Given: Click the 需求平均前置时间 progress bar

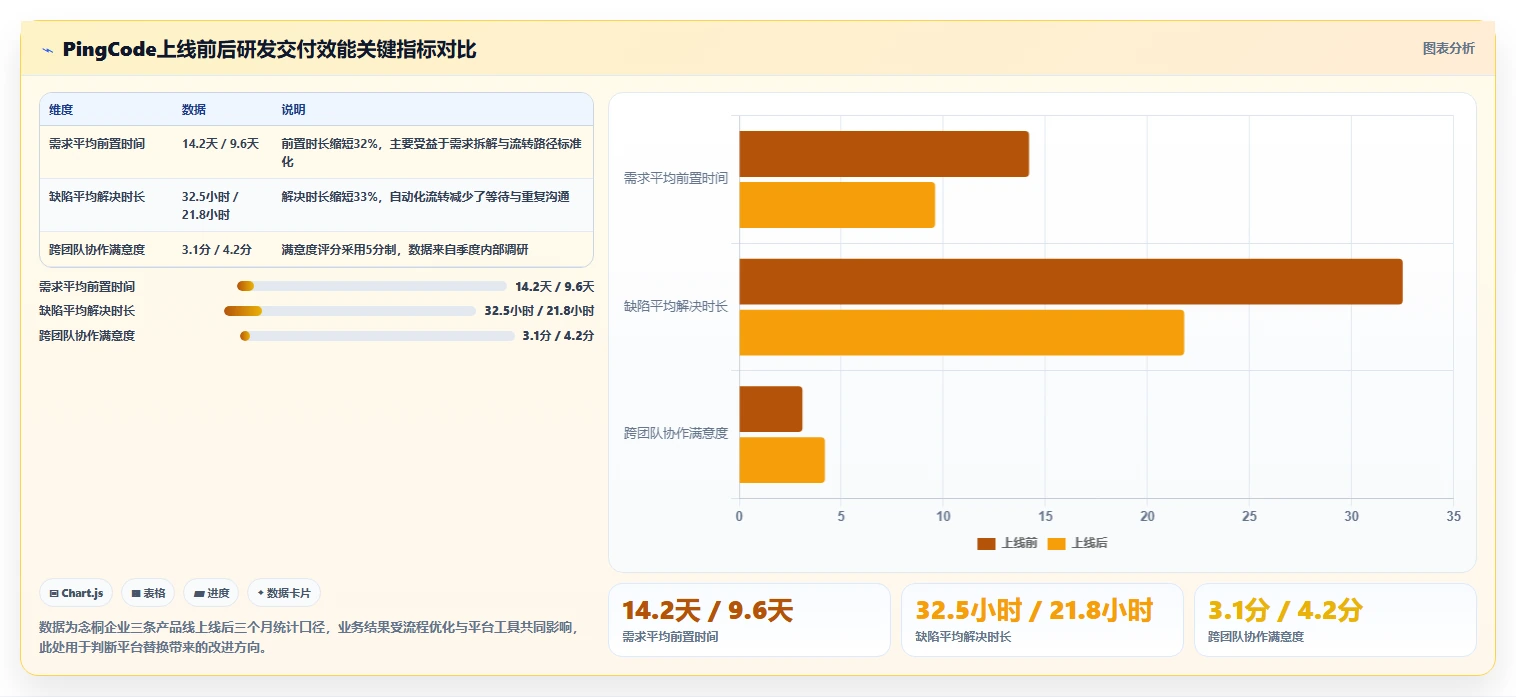Looking at the screenshot, I should coord(372,286).
